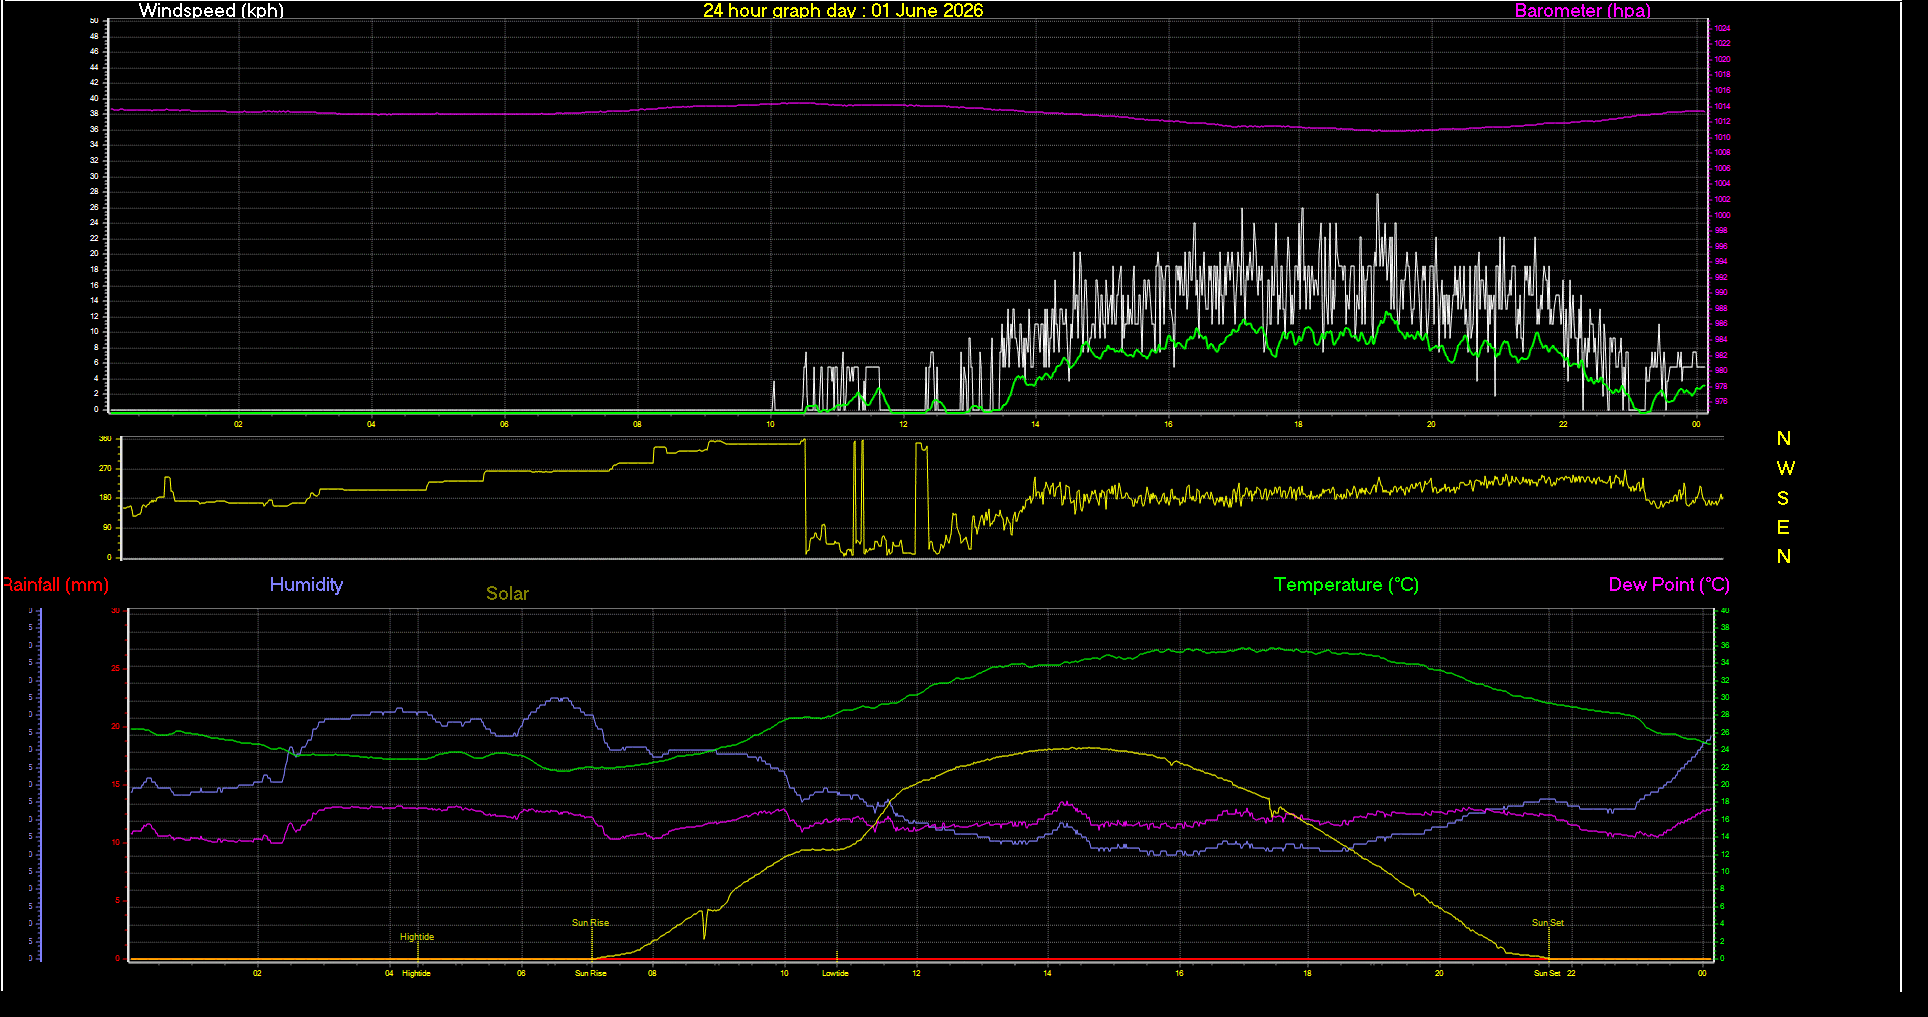Click the 'Hightide' marker label inside lower graph
This screenshot has width=1928, height=1017.
click(417, 937)
